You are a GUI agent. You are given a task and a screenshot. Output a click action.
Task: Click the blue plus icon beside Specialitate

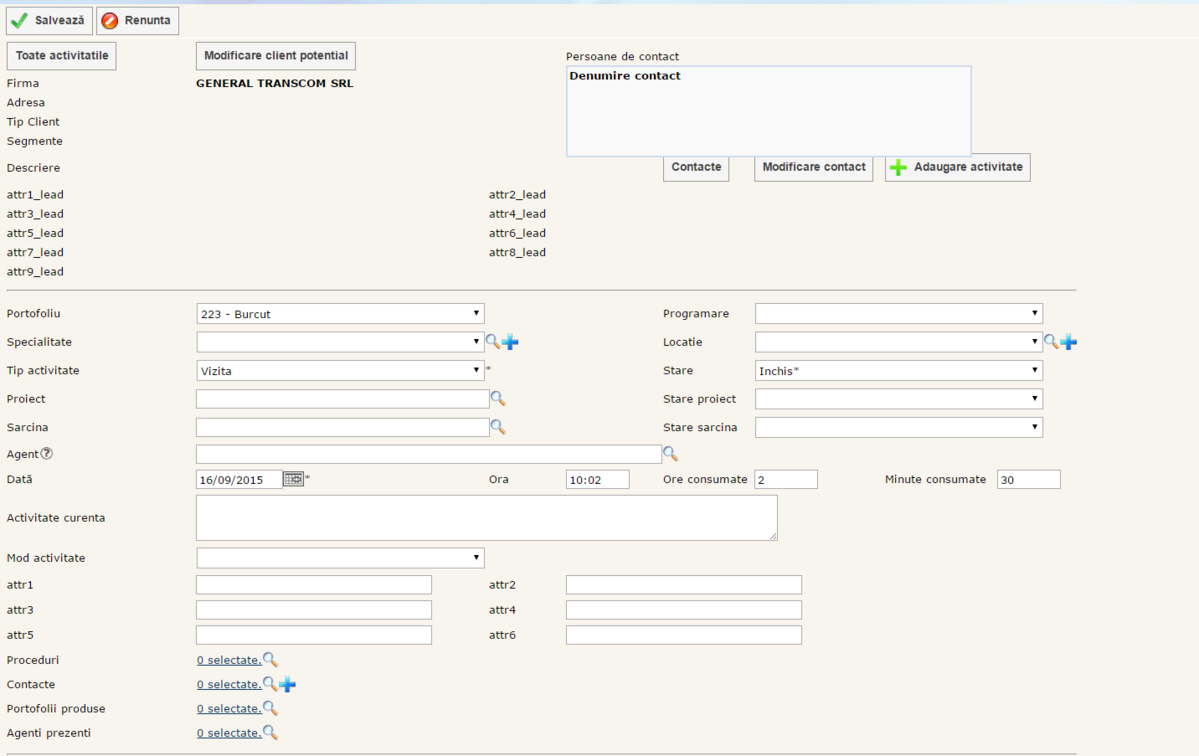511,342
